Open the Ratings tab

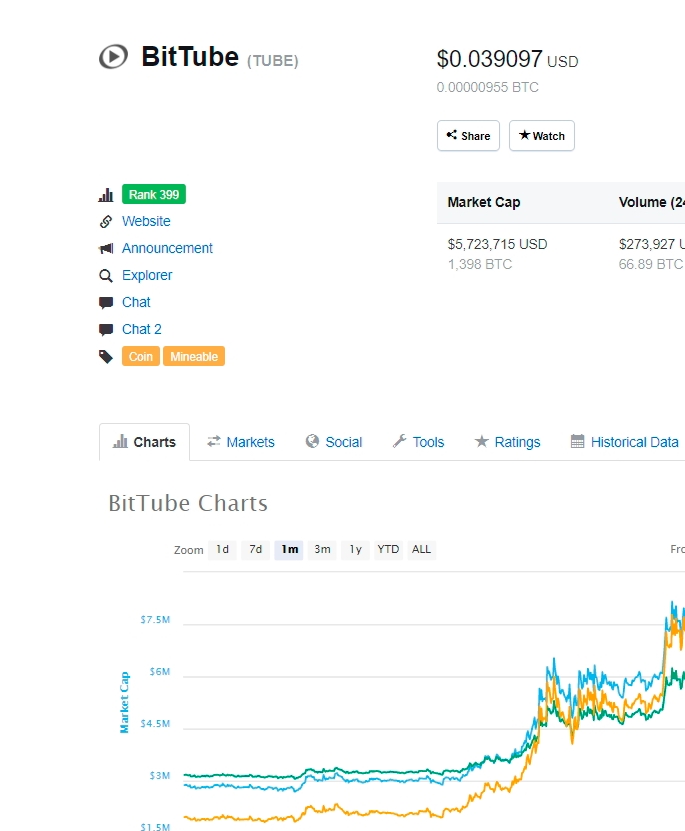click(507, 442)
